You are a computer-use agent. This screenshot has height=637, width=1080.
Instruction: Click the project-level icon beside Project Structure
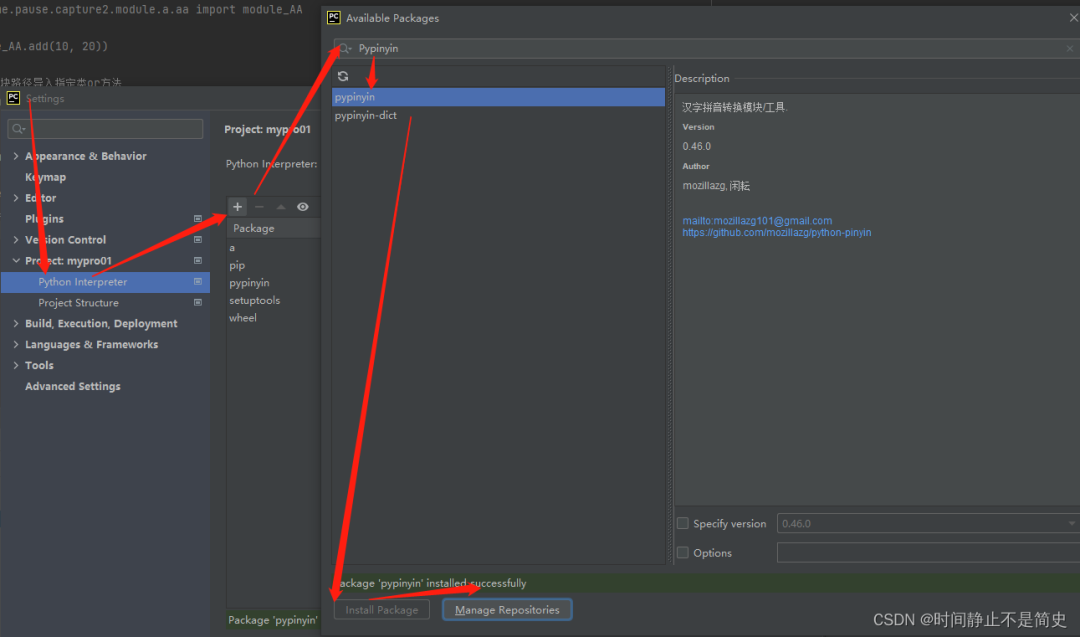[x=197, y=303]
